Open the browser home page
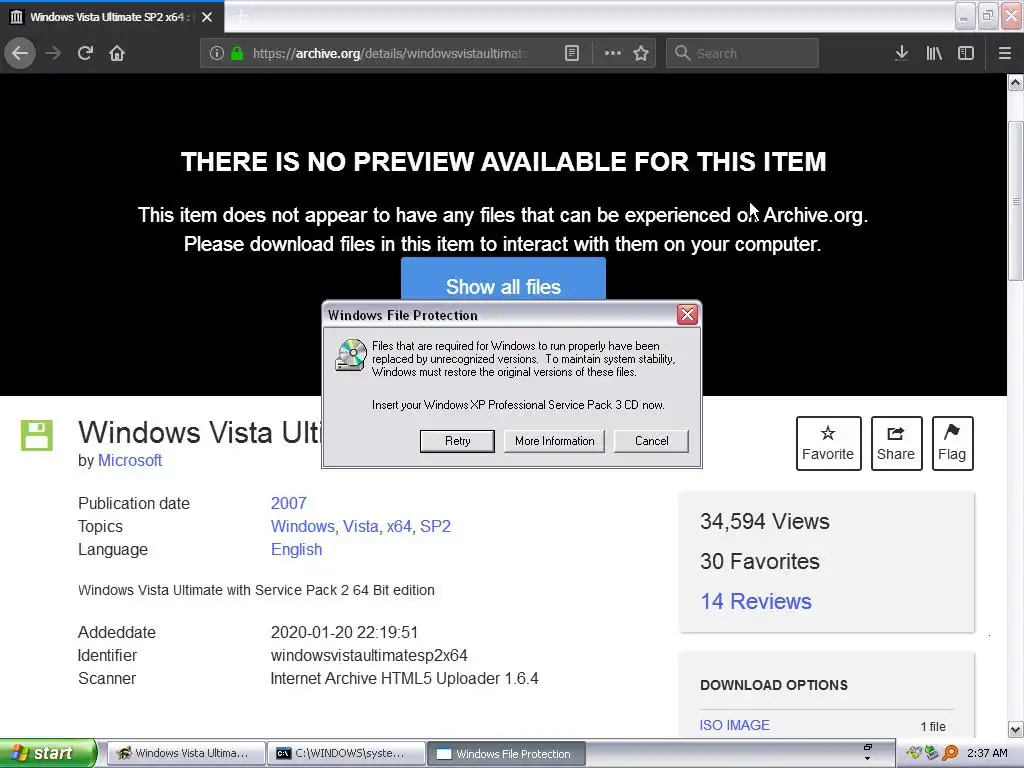Screen dimensions: 1024x768 (117, 53)
